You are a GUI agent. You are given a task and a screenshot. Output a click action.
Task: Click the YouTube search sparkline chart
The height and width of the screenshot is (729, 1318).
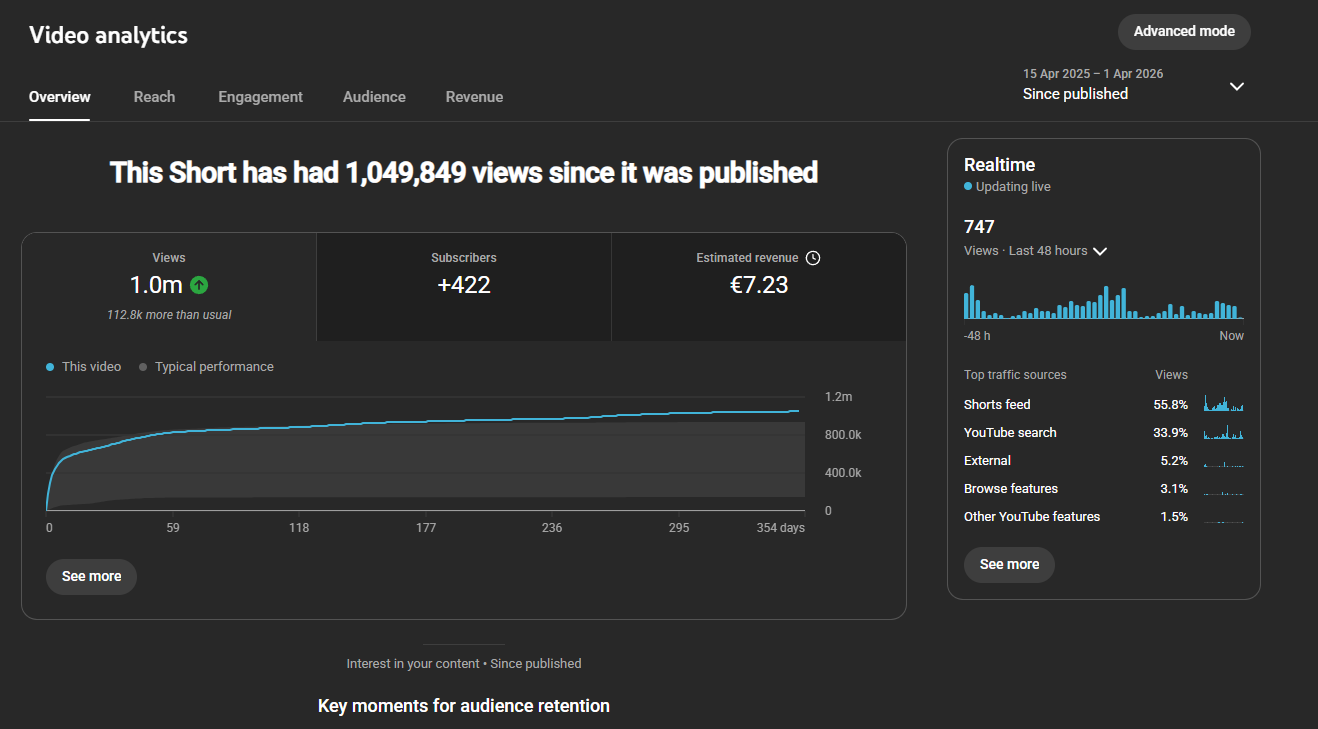click(1223, 433)
